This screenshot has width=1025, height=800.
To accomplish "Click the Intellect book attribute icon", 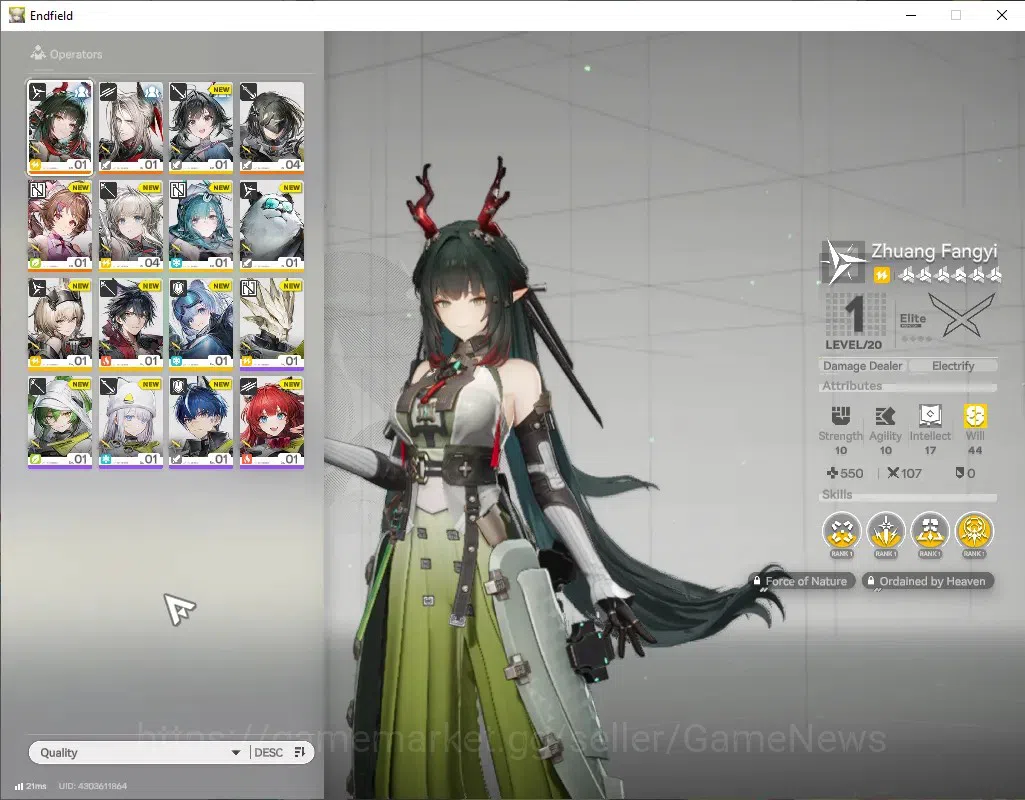I will point(930,416).
